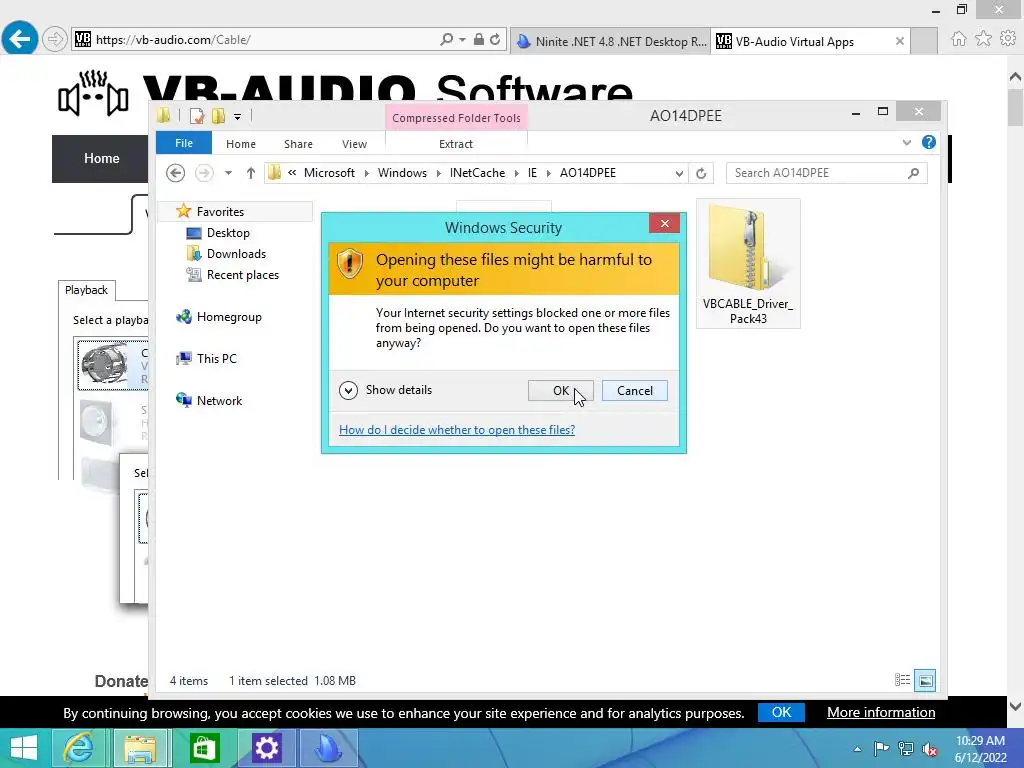This screenshot has height=768, width=1024.
Task: Click the Internet Explorer forward arrow button
Action: click(55, 39)
